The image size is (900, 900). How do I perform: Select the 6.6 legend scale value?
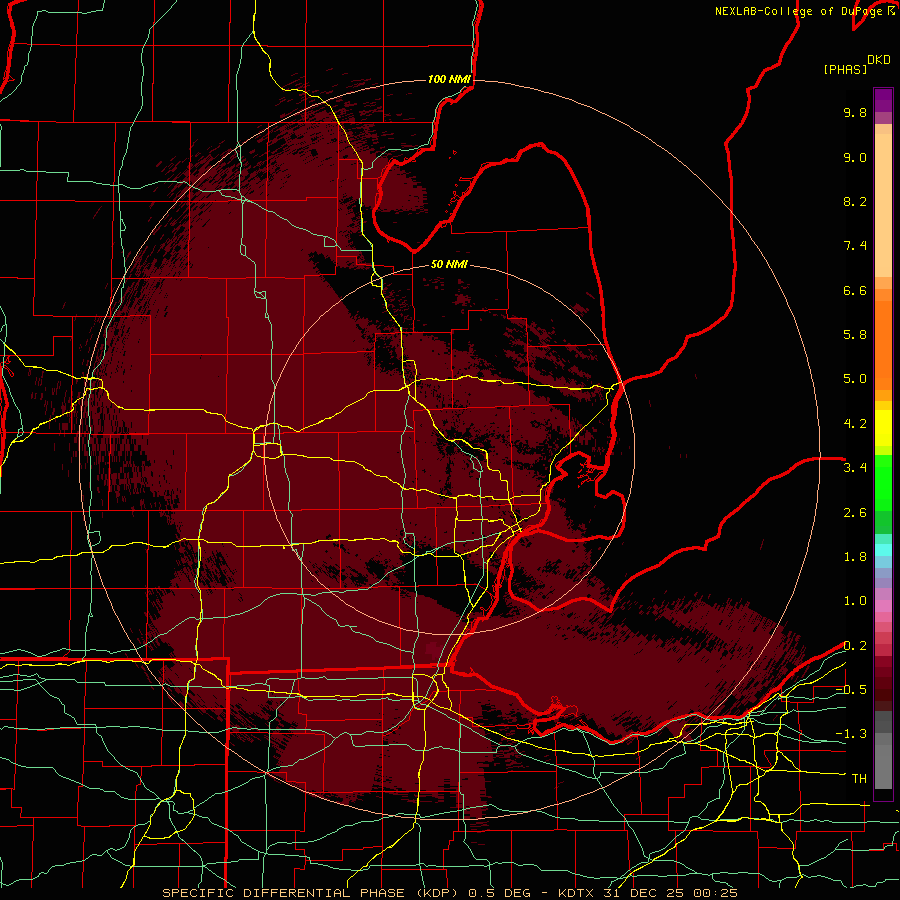coord(855,290)
